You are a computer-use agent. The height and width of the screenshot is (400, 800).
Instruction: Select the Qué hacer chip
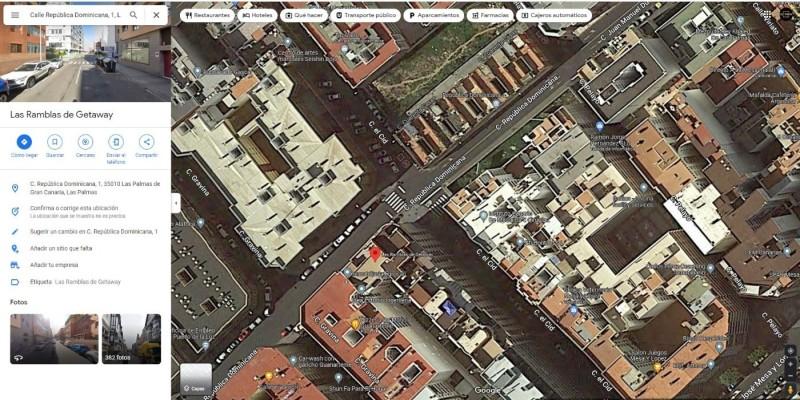304,15
